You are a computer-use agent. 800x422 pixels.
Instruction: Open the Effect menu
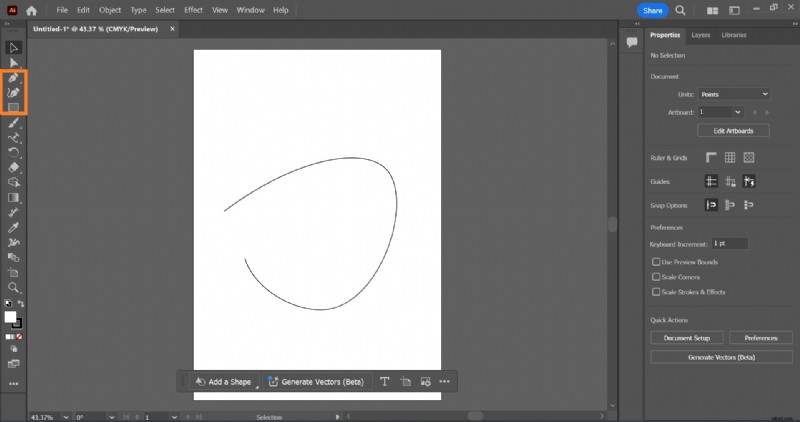pyautogui.click(x=193, y=10)
